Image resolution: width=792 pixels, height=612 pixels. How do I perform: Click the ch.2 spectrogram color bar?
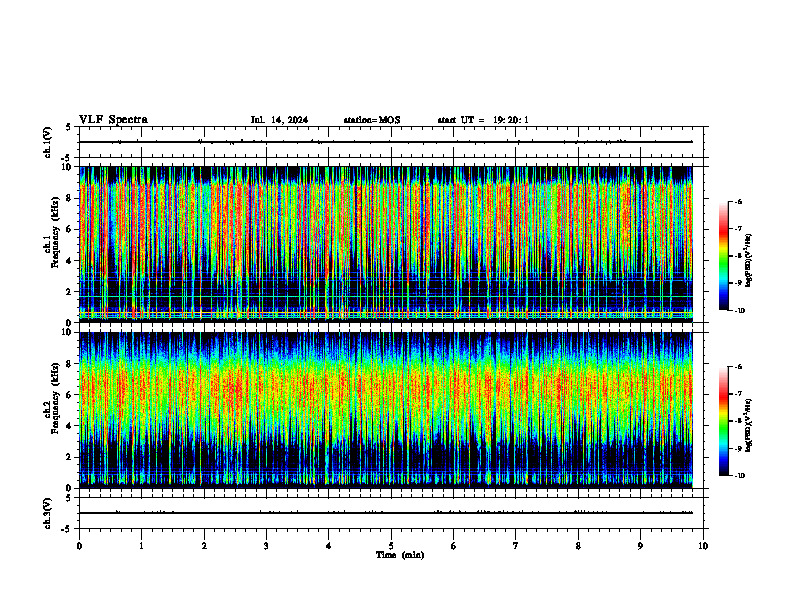(x=724, y=421)
